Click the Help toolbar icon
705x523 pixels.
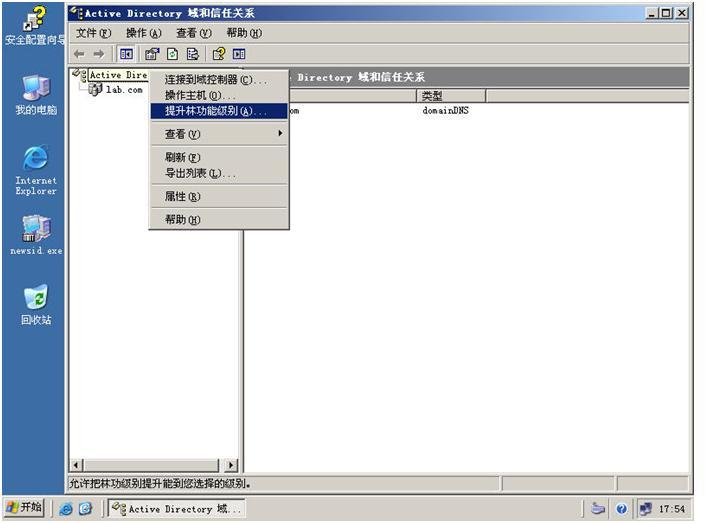tap(218, 54)
